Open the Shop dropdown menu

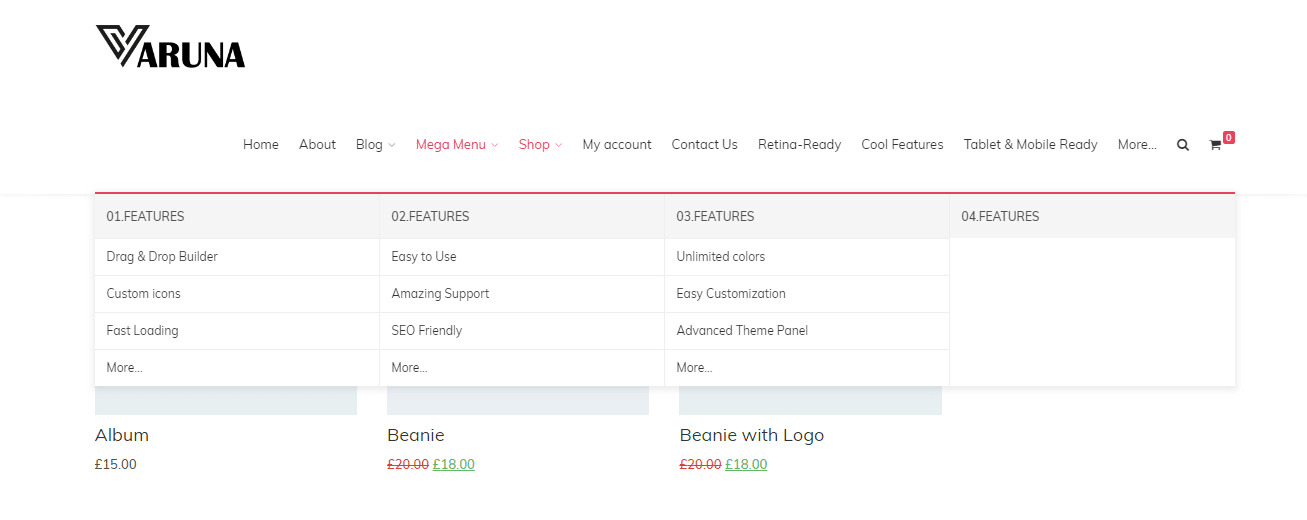540,145
